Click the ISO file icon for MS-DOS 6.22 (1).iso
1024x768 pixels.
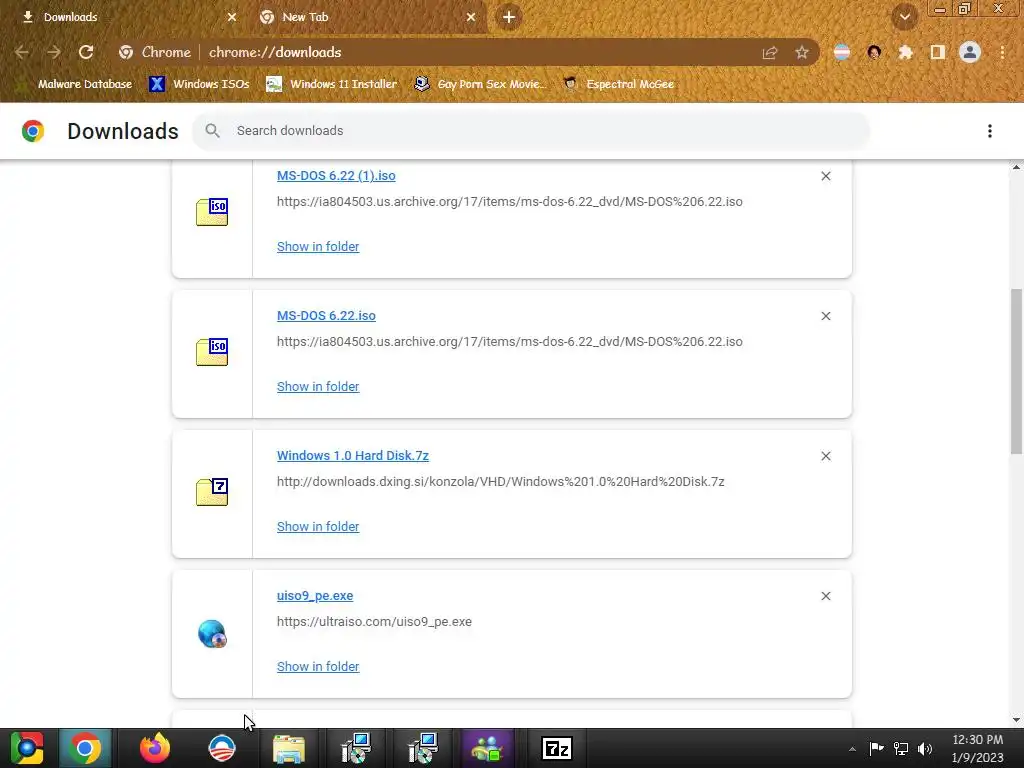212,212
